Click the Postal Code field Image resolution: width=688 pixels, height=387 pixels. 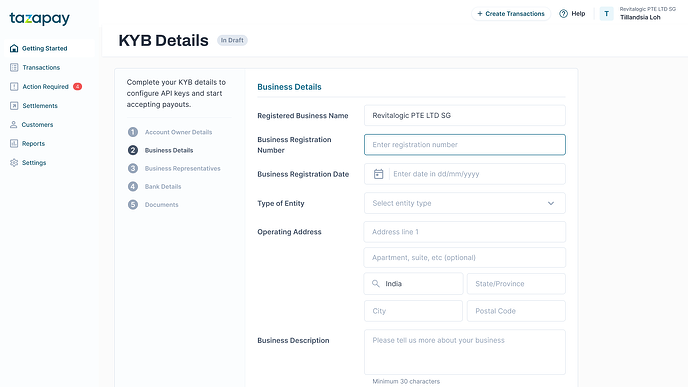516,311
